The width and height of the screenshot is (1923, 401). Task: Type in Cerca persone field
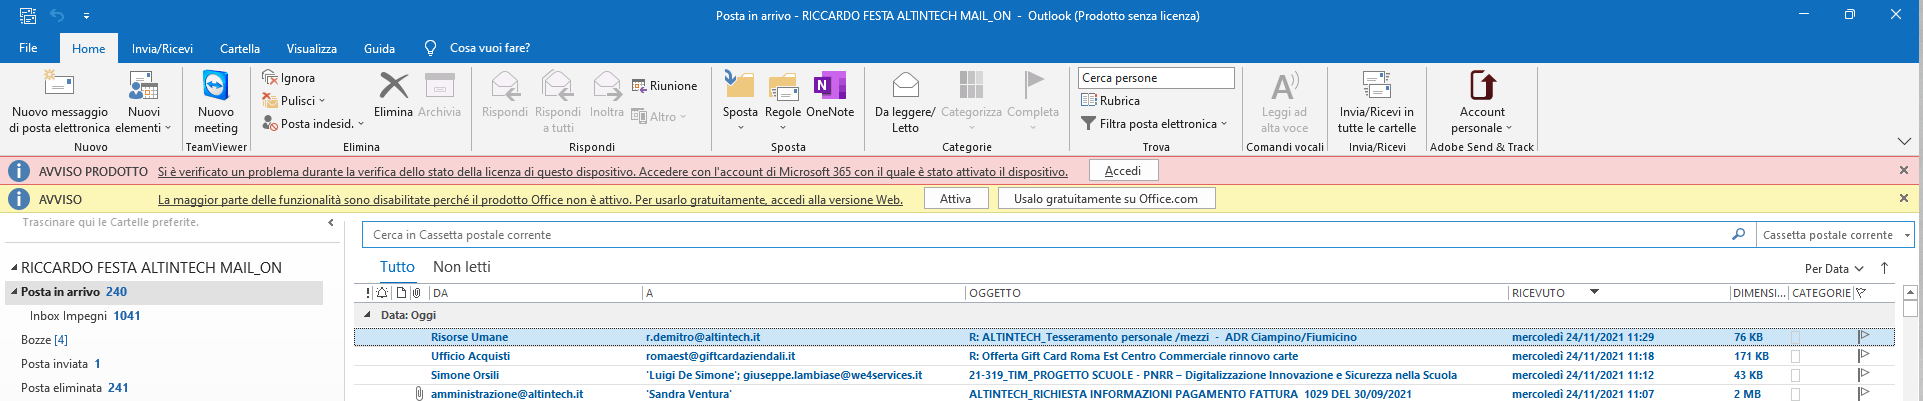pyautogui.click(x=1156, y=78)
